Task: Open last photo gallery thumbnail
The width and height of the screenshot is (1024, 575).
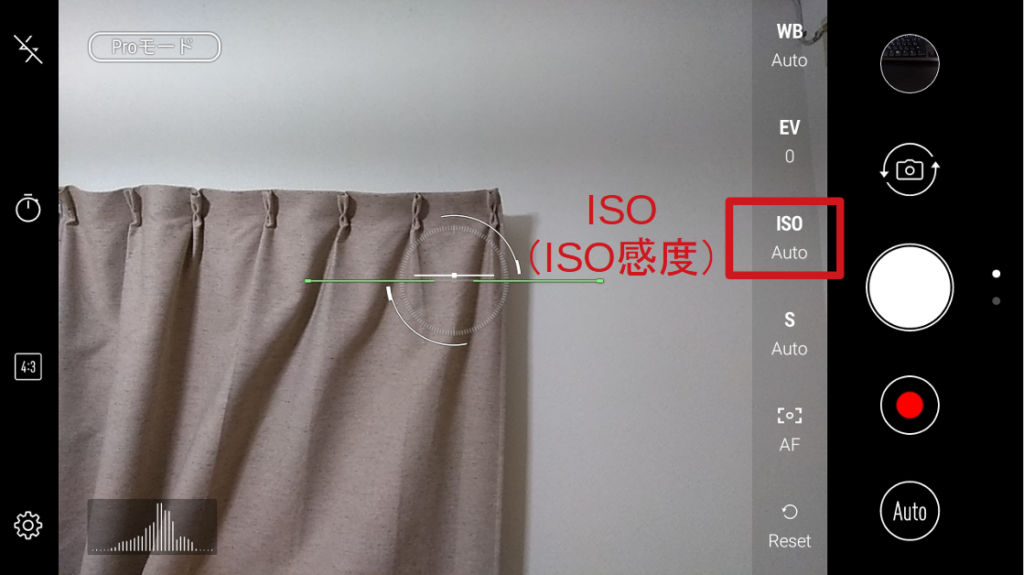Action: (909, 63)
